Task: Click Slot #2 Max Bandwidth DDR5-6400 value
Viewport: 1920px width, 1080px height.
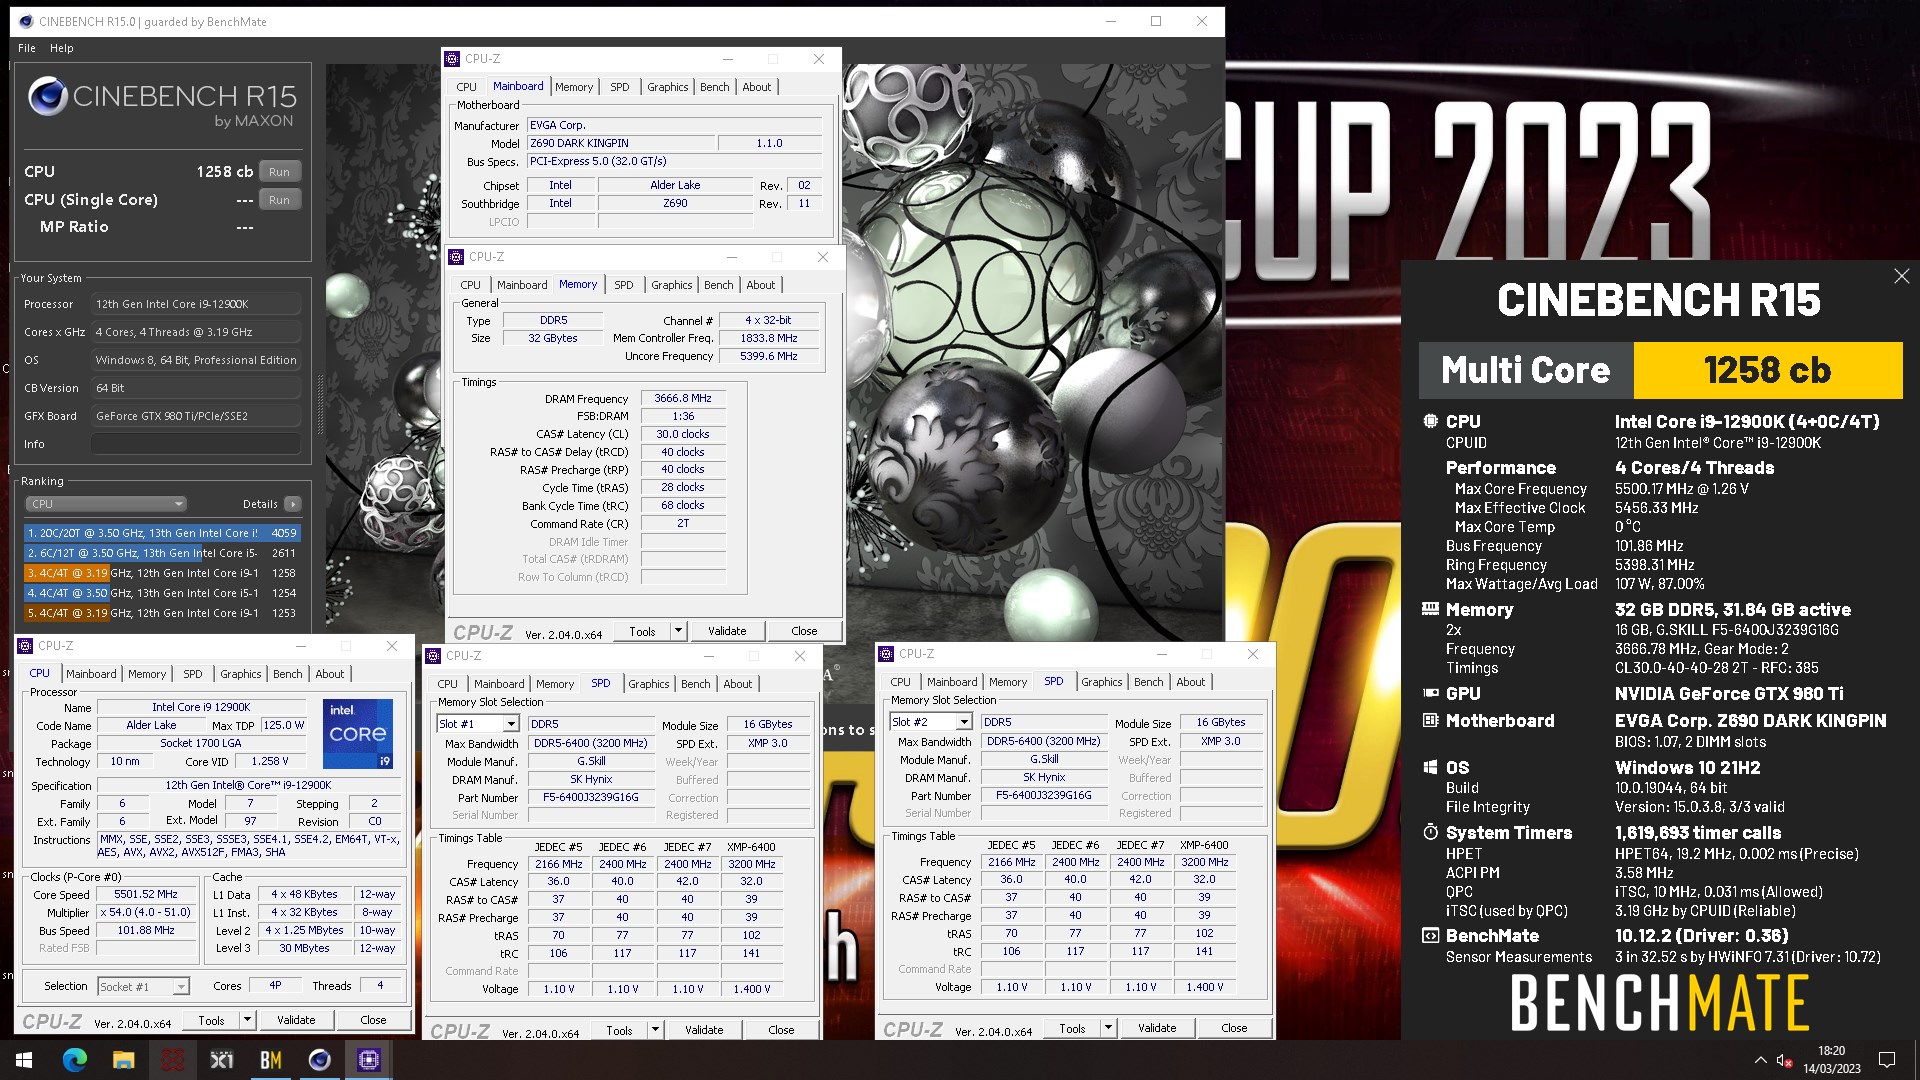Action: pos(1044,742)
